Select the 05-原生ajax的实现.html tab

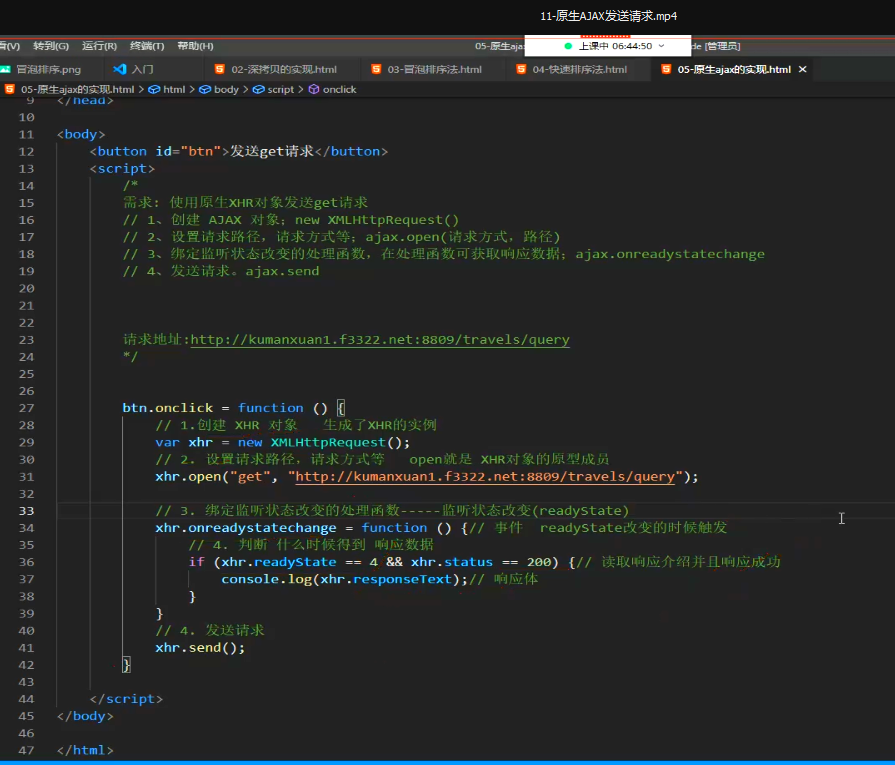(733, 69)
